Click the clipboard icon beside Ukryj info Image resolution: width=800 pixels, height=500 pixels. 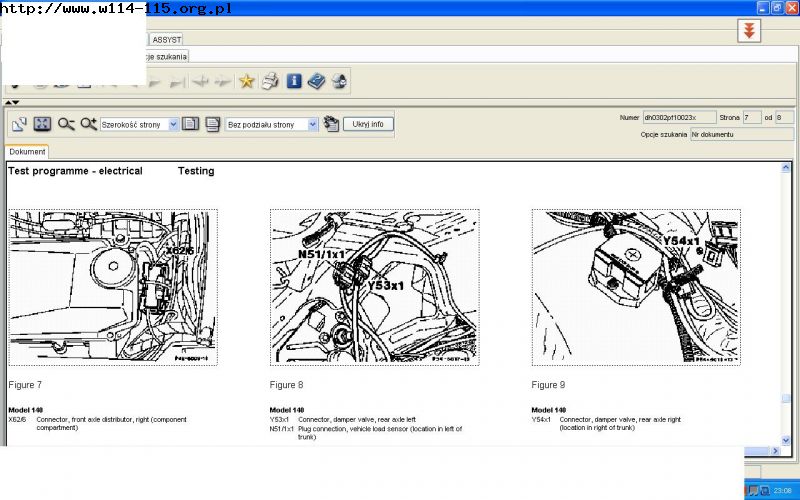331,124
